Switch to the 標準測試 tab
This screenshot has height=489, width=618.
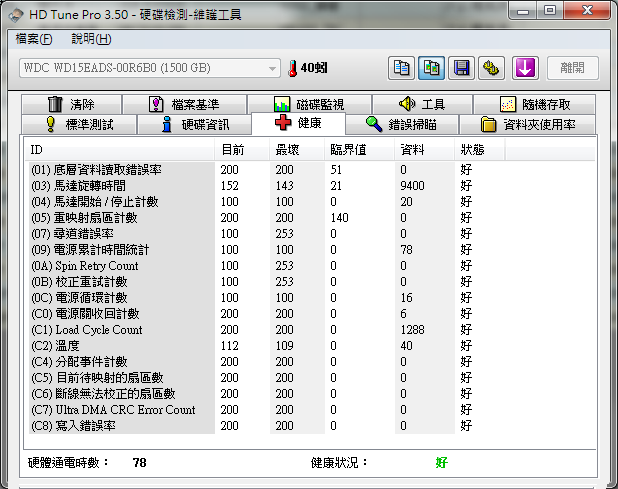point(79,125)
